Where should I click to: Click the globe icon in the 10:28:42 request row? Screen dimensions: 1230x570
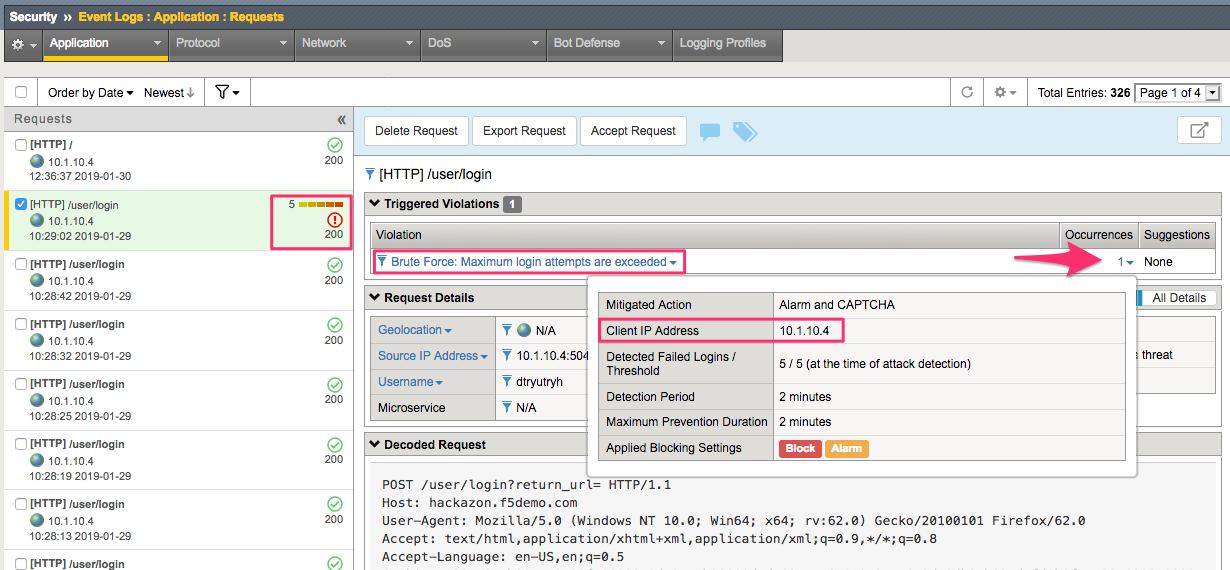click(x=37, y=281)
